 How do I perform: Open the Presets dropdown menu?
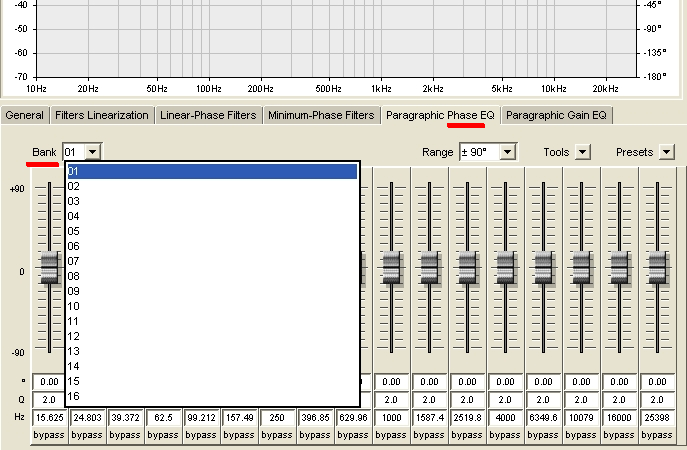pos(666,152)
